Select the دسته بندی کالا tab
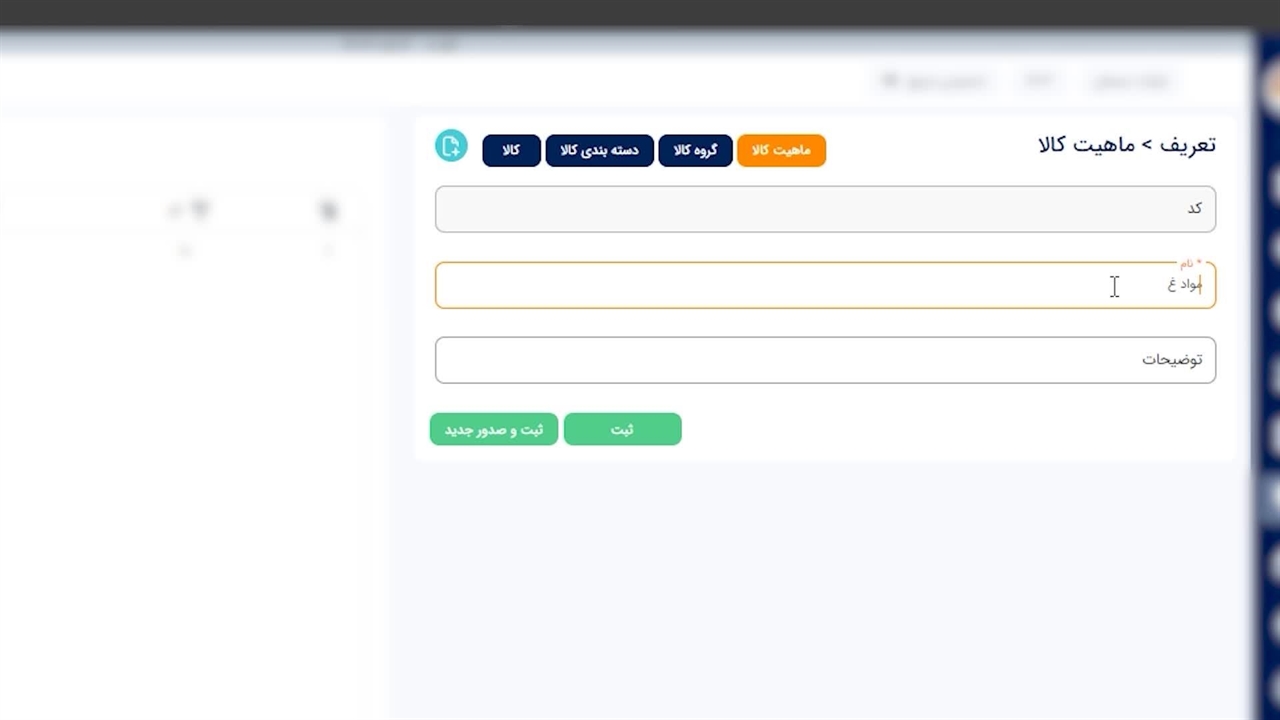The height and width of the screenshot is (720, 1280). (x=599, y=150)
